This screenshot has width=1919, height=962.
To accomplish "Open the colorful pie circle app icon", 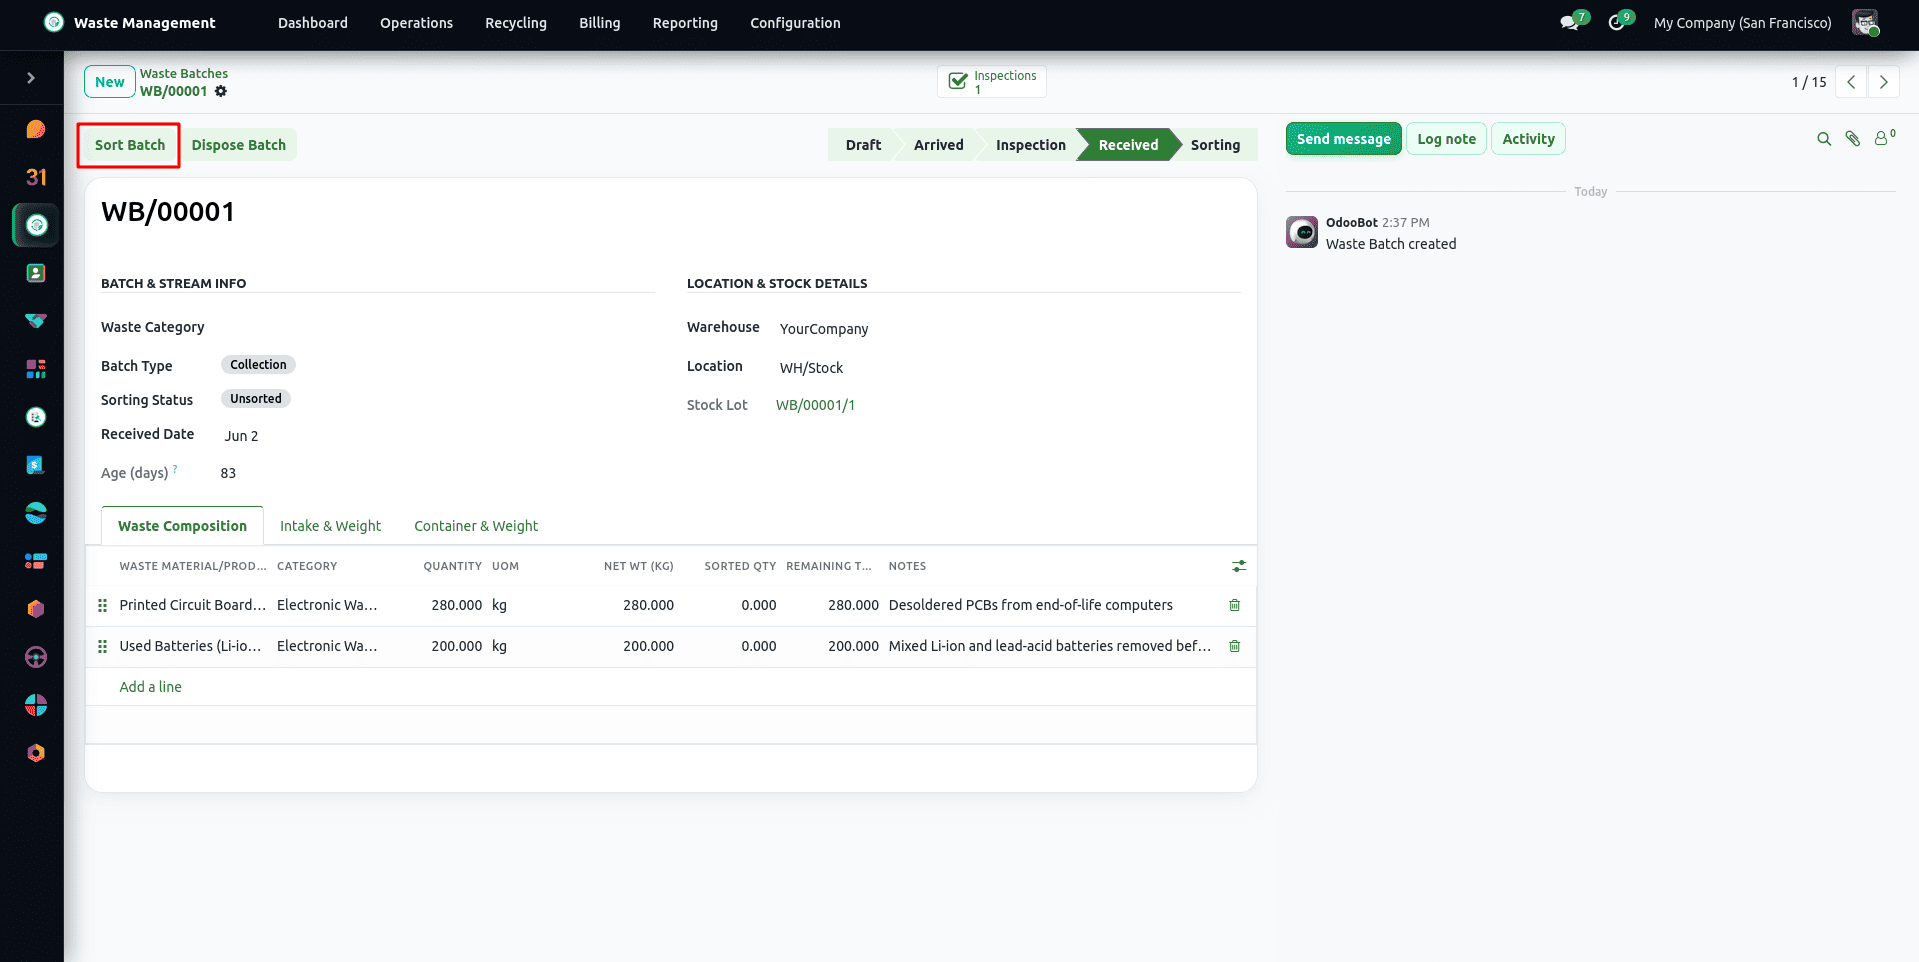I will tap(36, 705).
